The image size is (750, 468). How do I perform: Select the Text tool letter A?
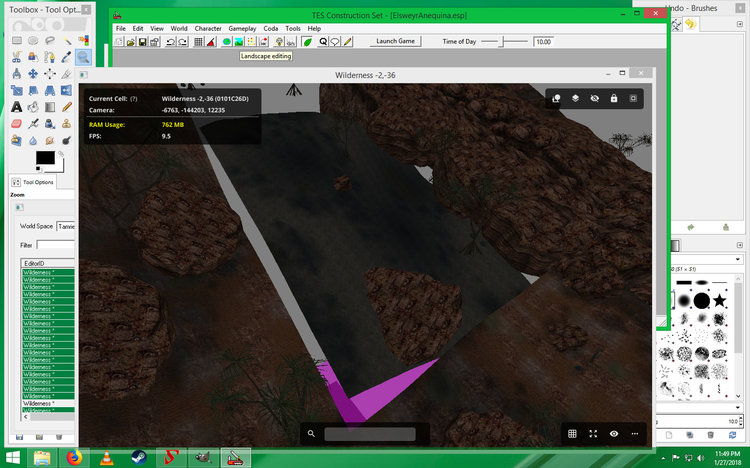pos(17,107)
